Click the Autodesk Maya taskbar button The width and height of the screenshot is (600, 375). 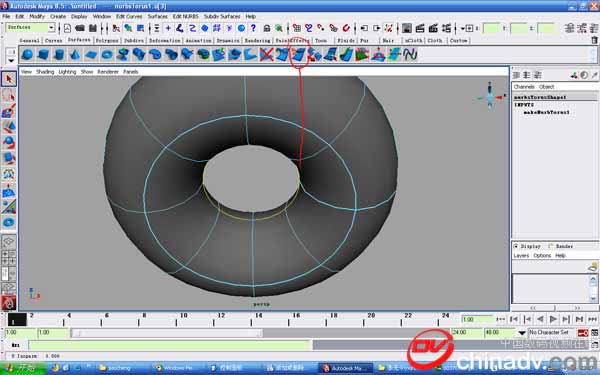pyautogui.click(x=346, y=368)
